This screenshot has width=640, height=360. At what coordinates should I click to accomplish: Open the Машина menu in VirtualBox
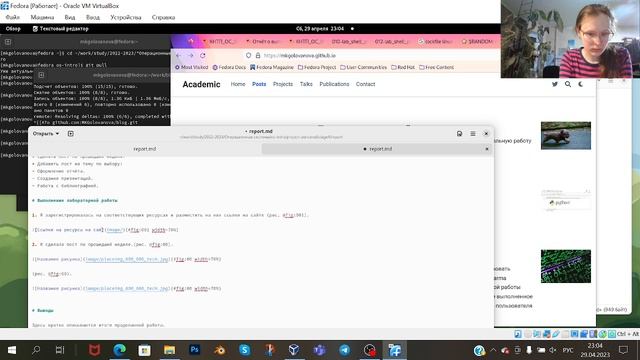coord(42,18)
